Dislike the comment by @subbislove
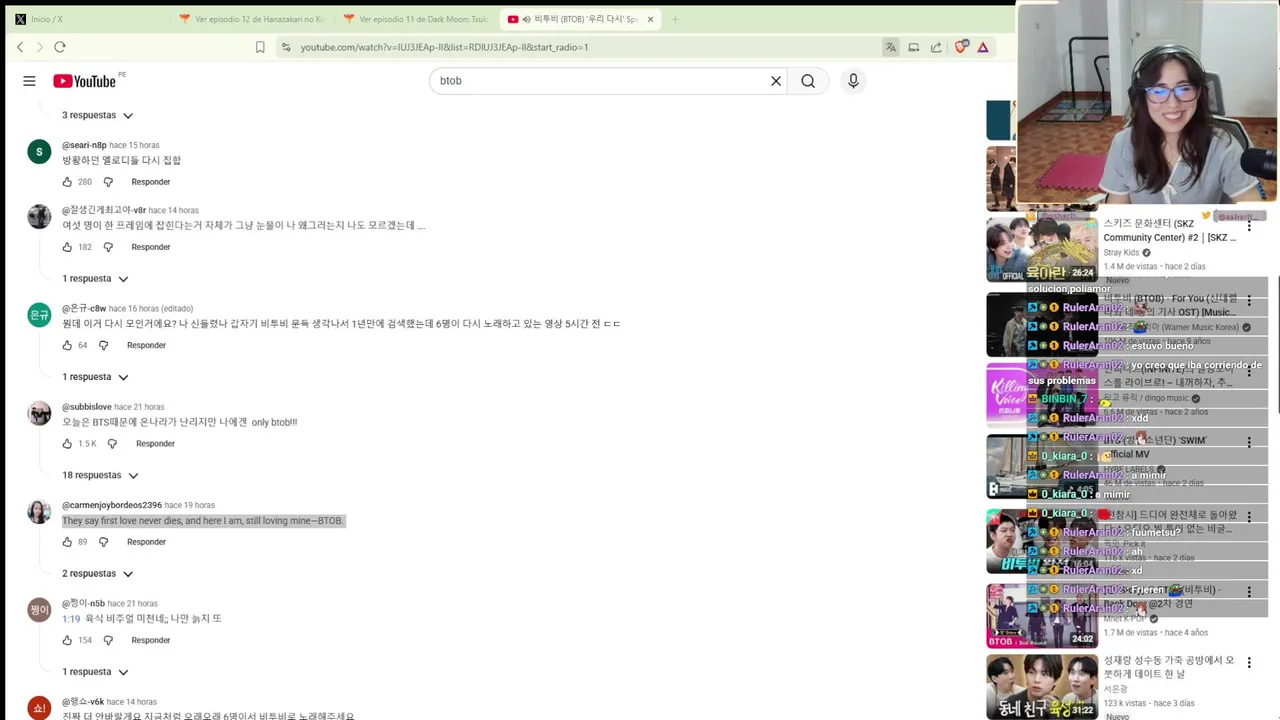Image resolution: width=1280 pixels, height=720 pixels. coord(112,444)
